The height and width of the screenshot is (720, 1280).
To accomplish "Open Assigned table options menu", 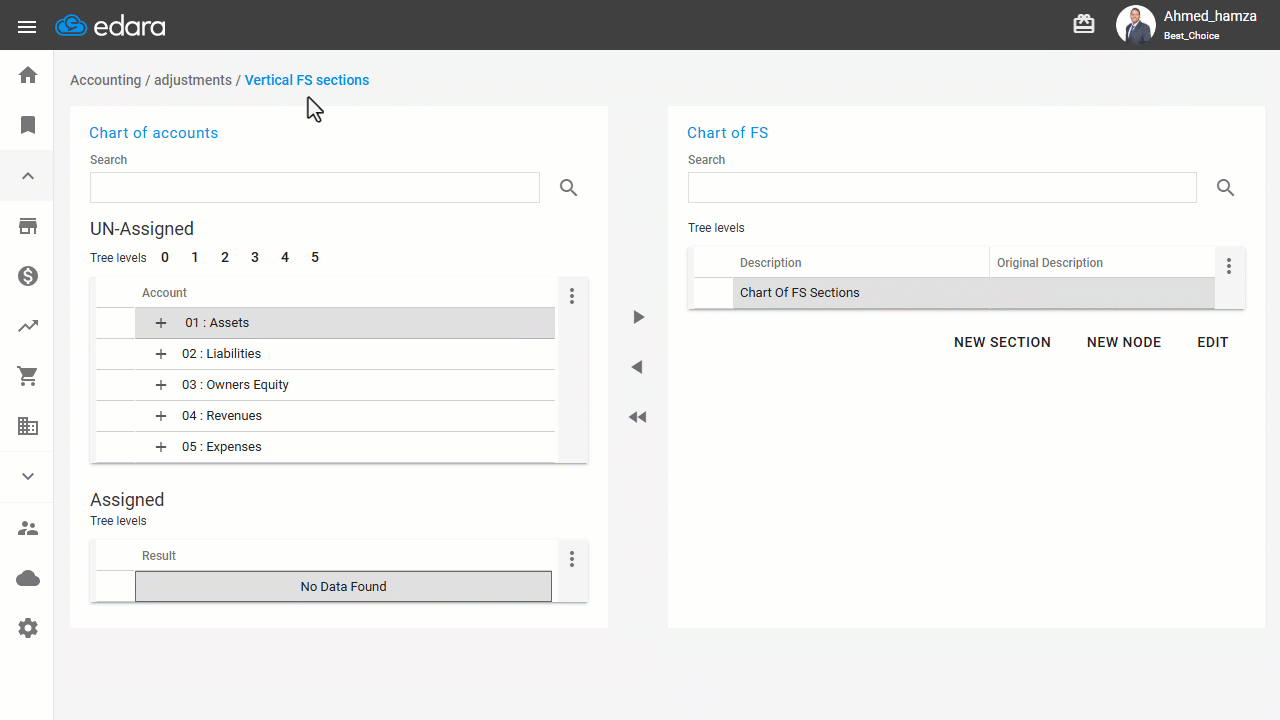I will pos(572,559).
